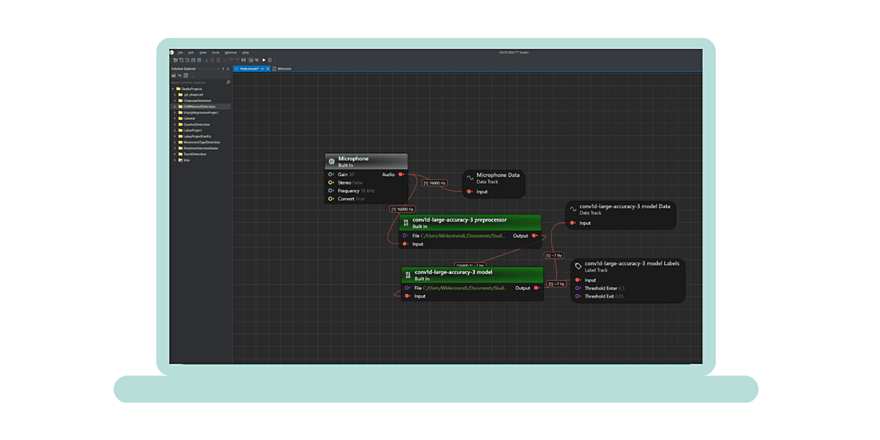The height and width of the screenshot is (440, 880).
Task: Click the Threshold Enter value on Labels node
Action: 620,288
